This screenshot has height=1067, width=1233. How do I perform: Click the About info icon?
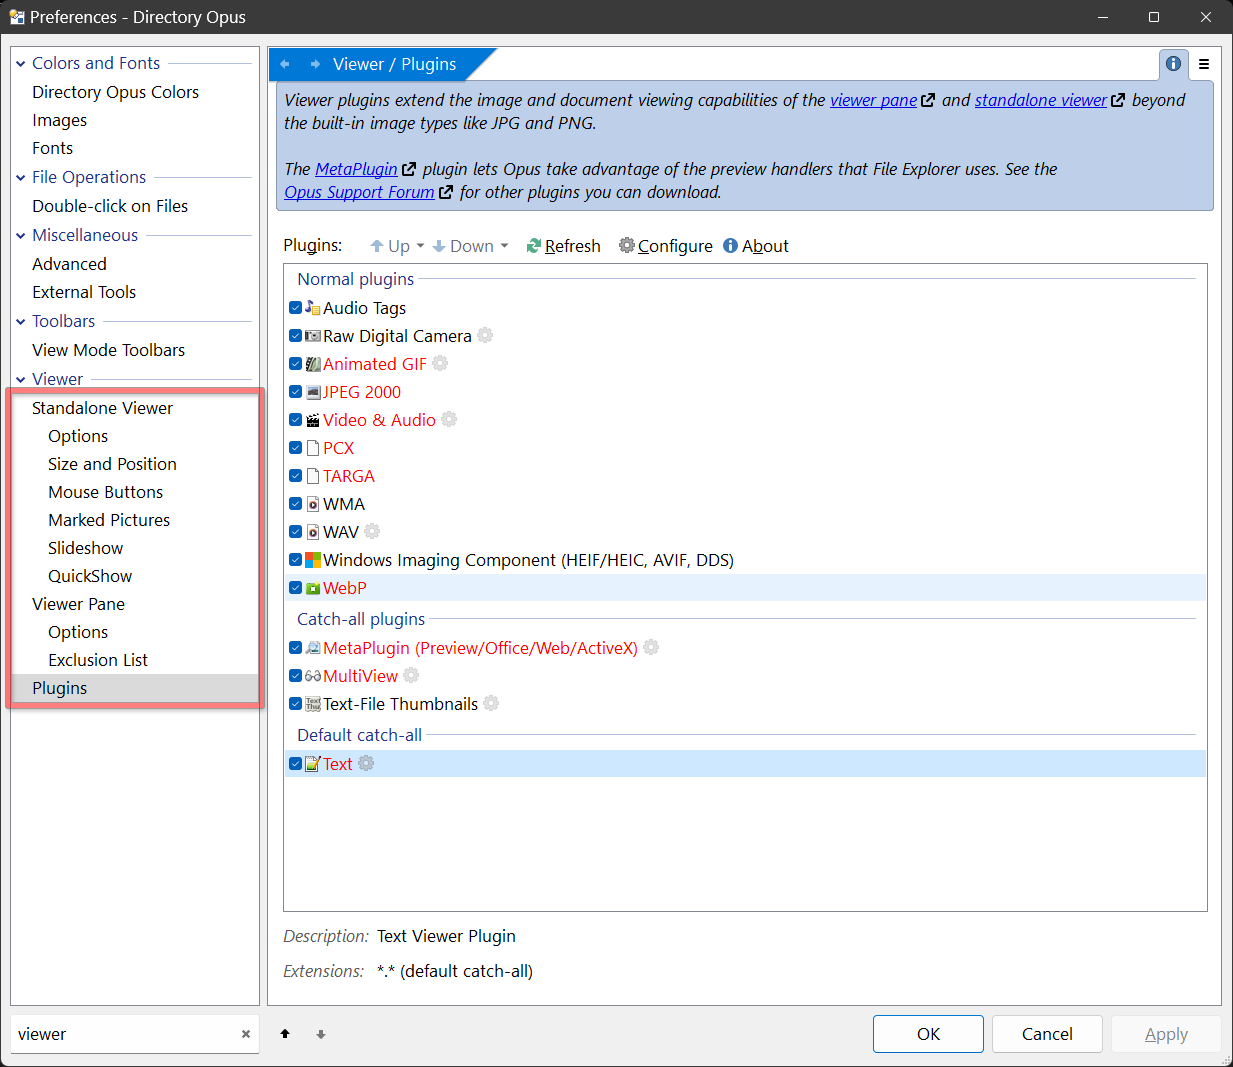[731, 246]
